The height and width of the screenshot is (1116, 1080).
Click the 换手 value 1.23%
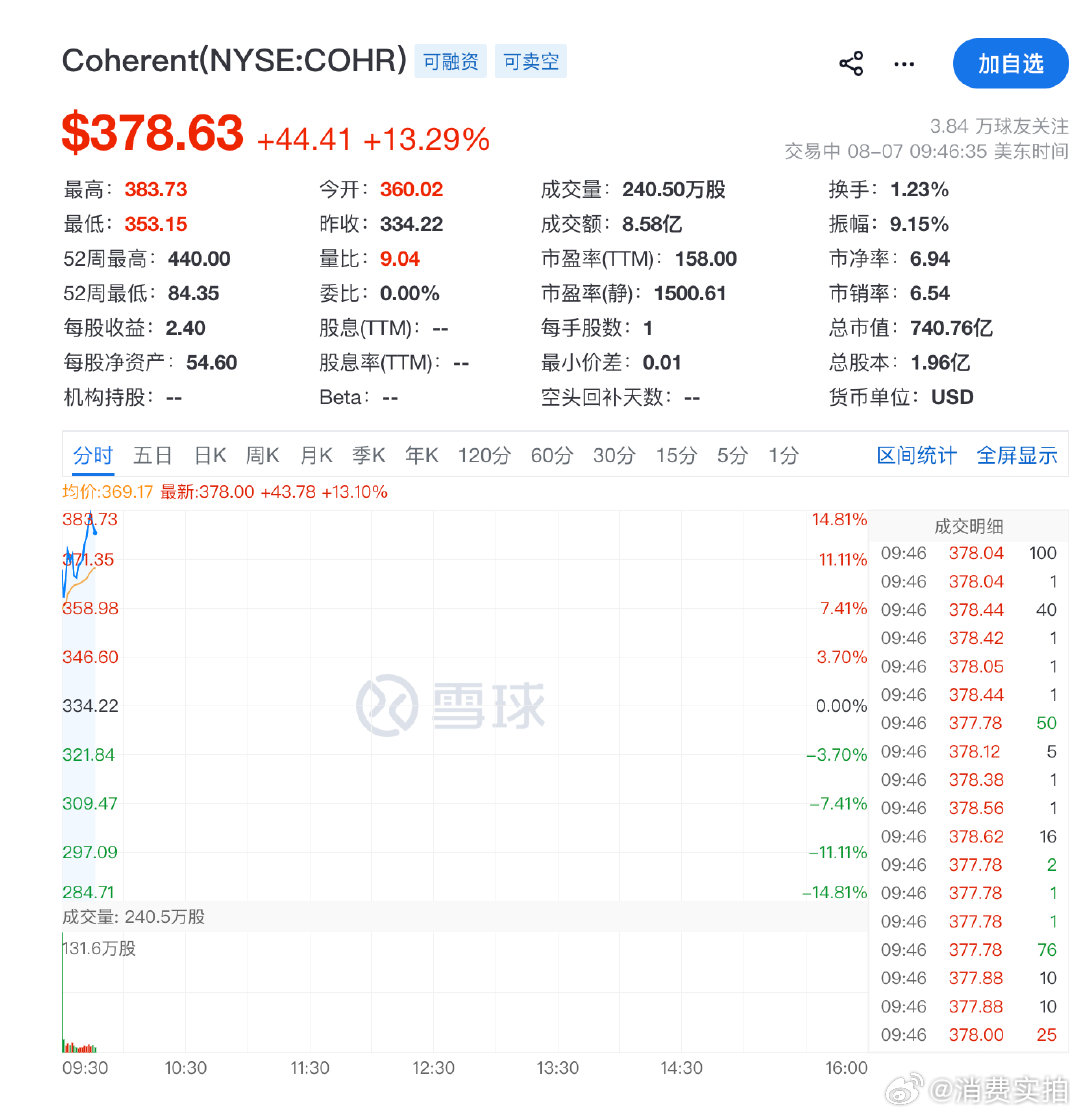click(x=919, y=189)
